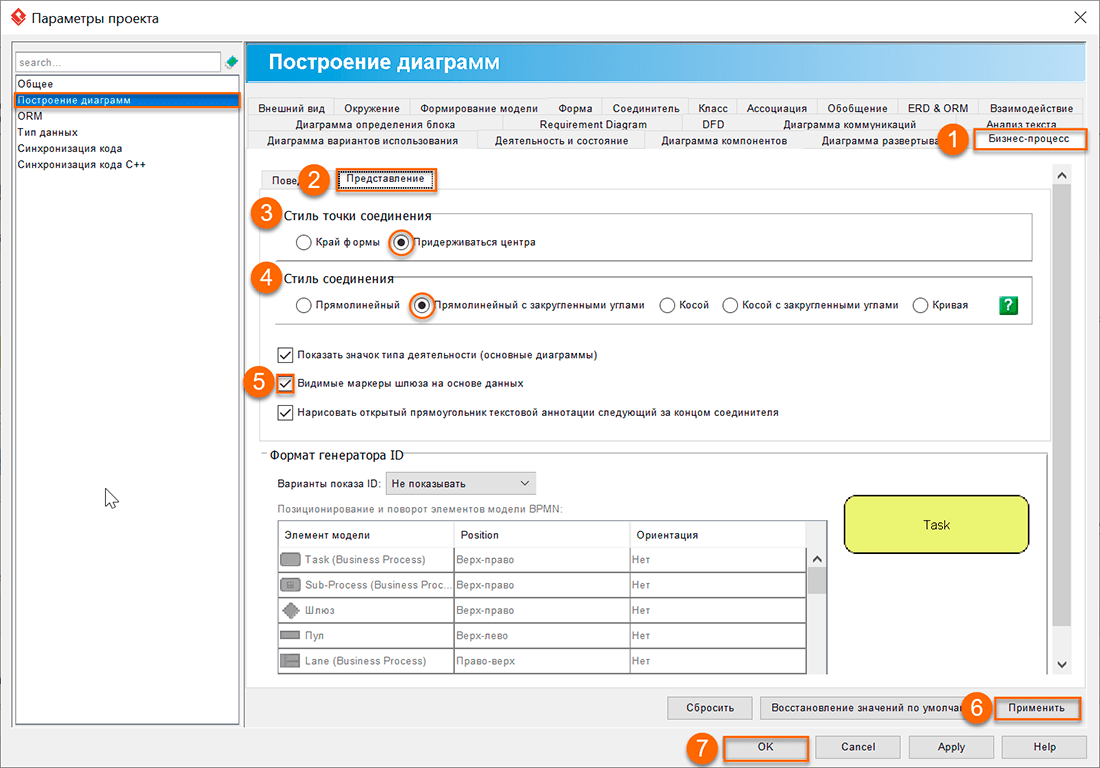
Task: Click the app logo in title bar
Action: (x=16, y=17)
